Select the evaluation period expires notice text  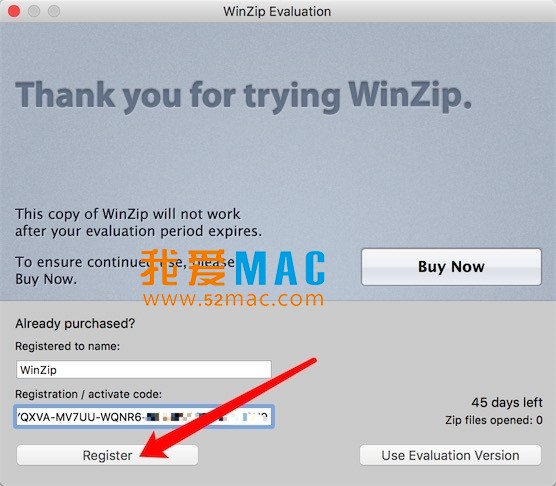click(138, 223)
